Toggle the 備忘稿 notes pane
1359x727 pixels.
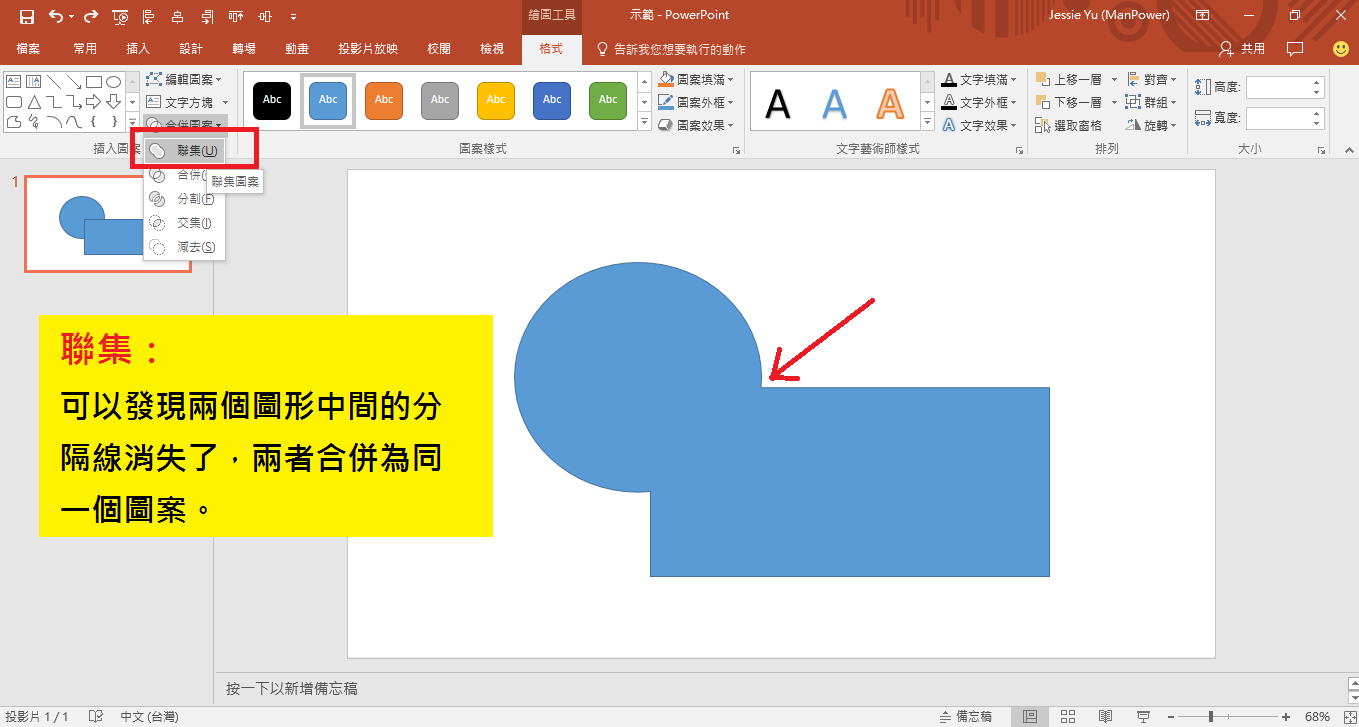[x=965, y=716]
